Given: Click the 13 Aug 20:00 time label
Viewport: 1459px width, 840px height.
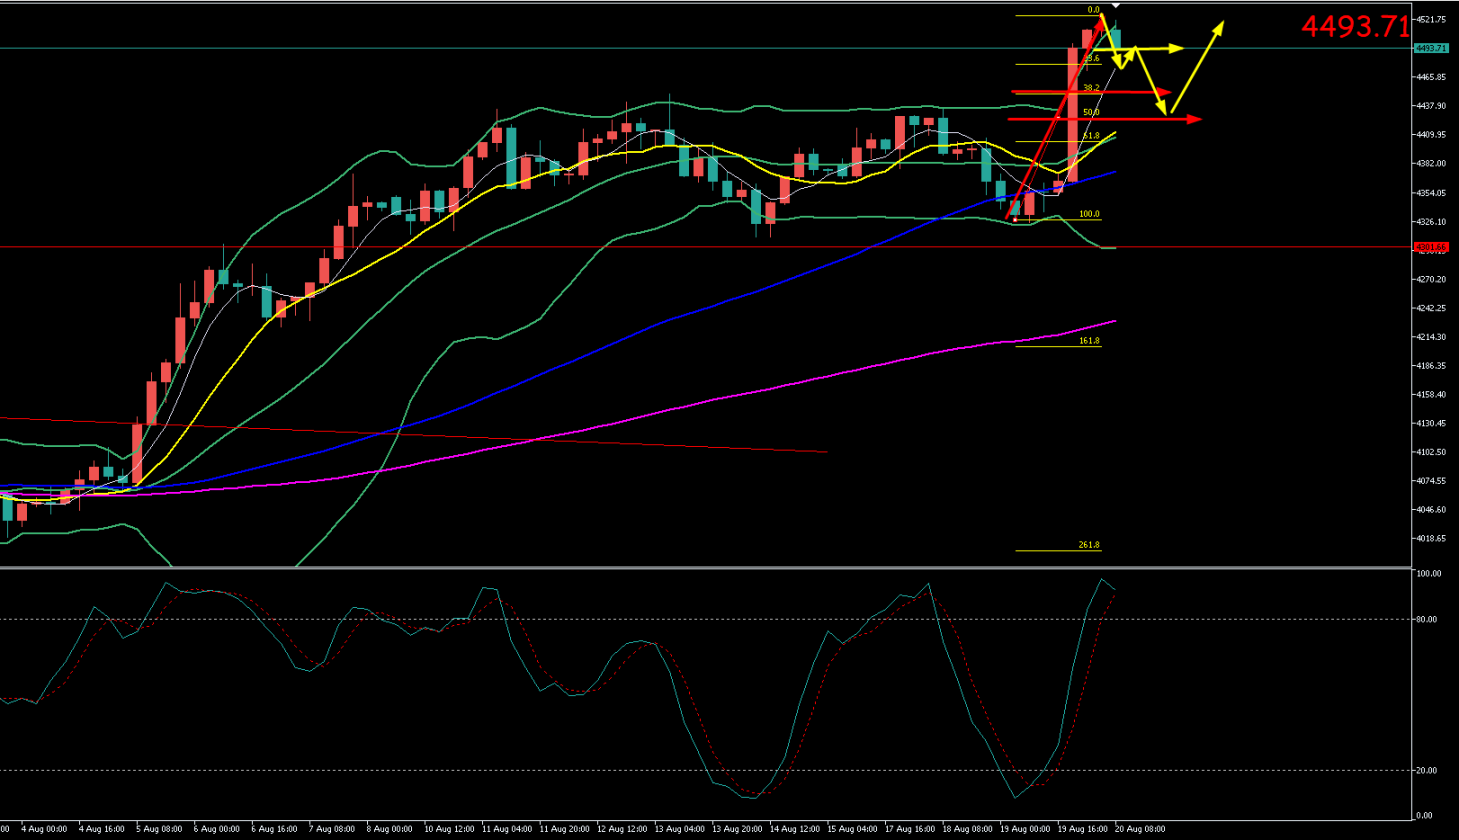Looking at the screenshot, I should coord(736,829).
